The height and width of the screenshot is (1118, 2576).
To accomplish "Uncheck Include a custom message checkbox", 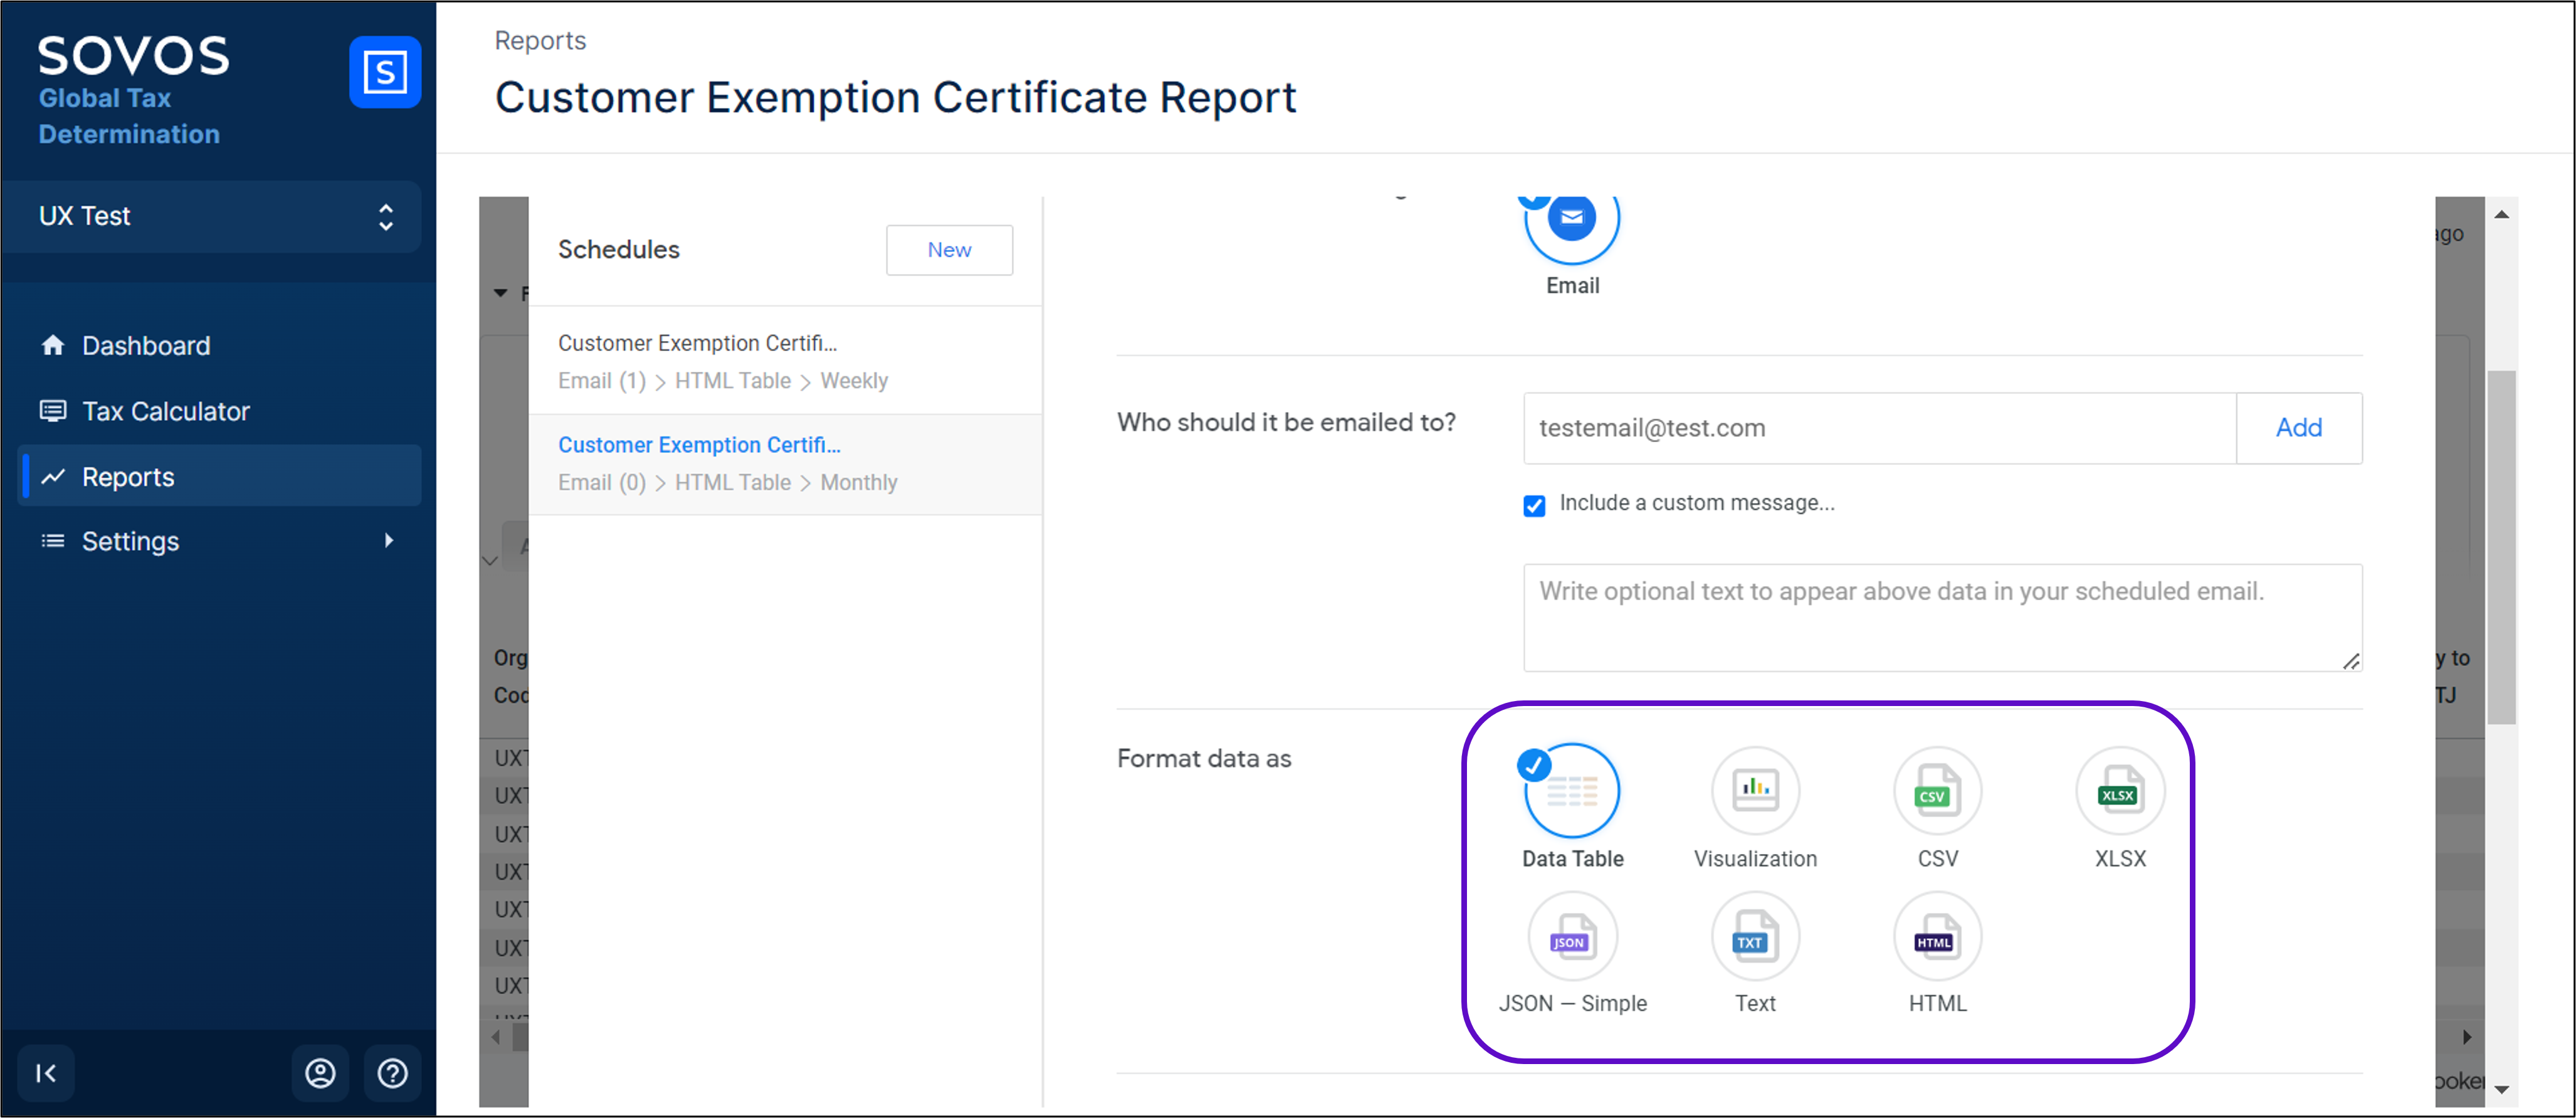I will 1534,505.
